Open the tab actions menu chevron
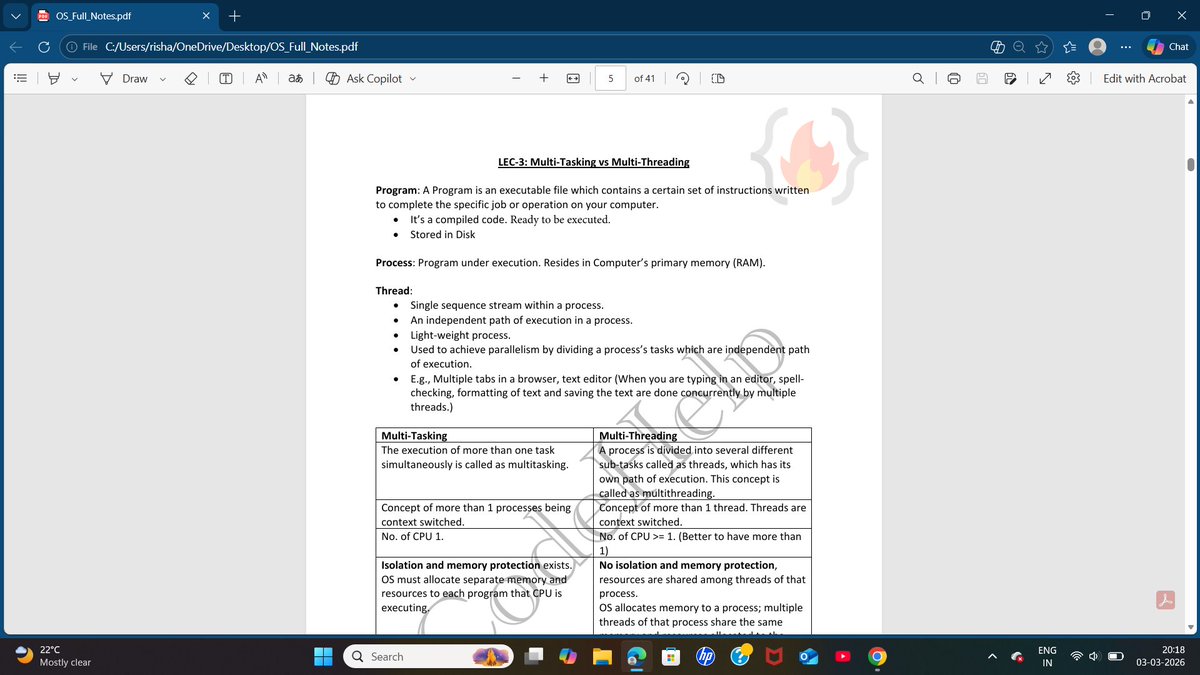The image size is (1200, 675). pos(14,16)
